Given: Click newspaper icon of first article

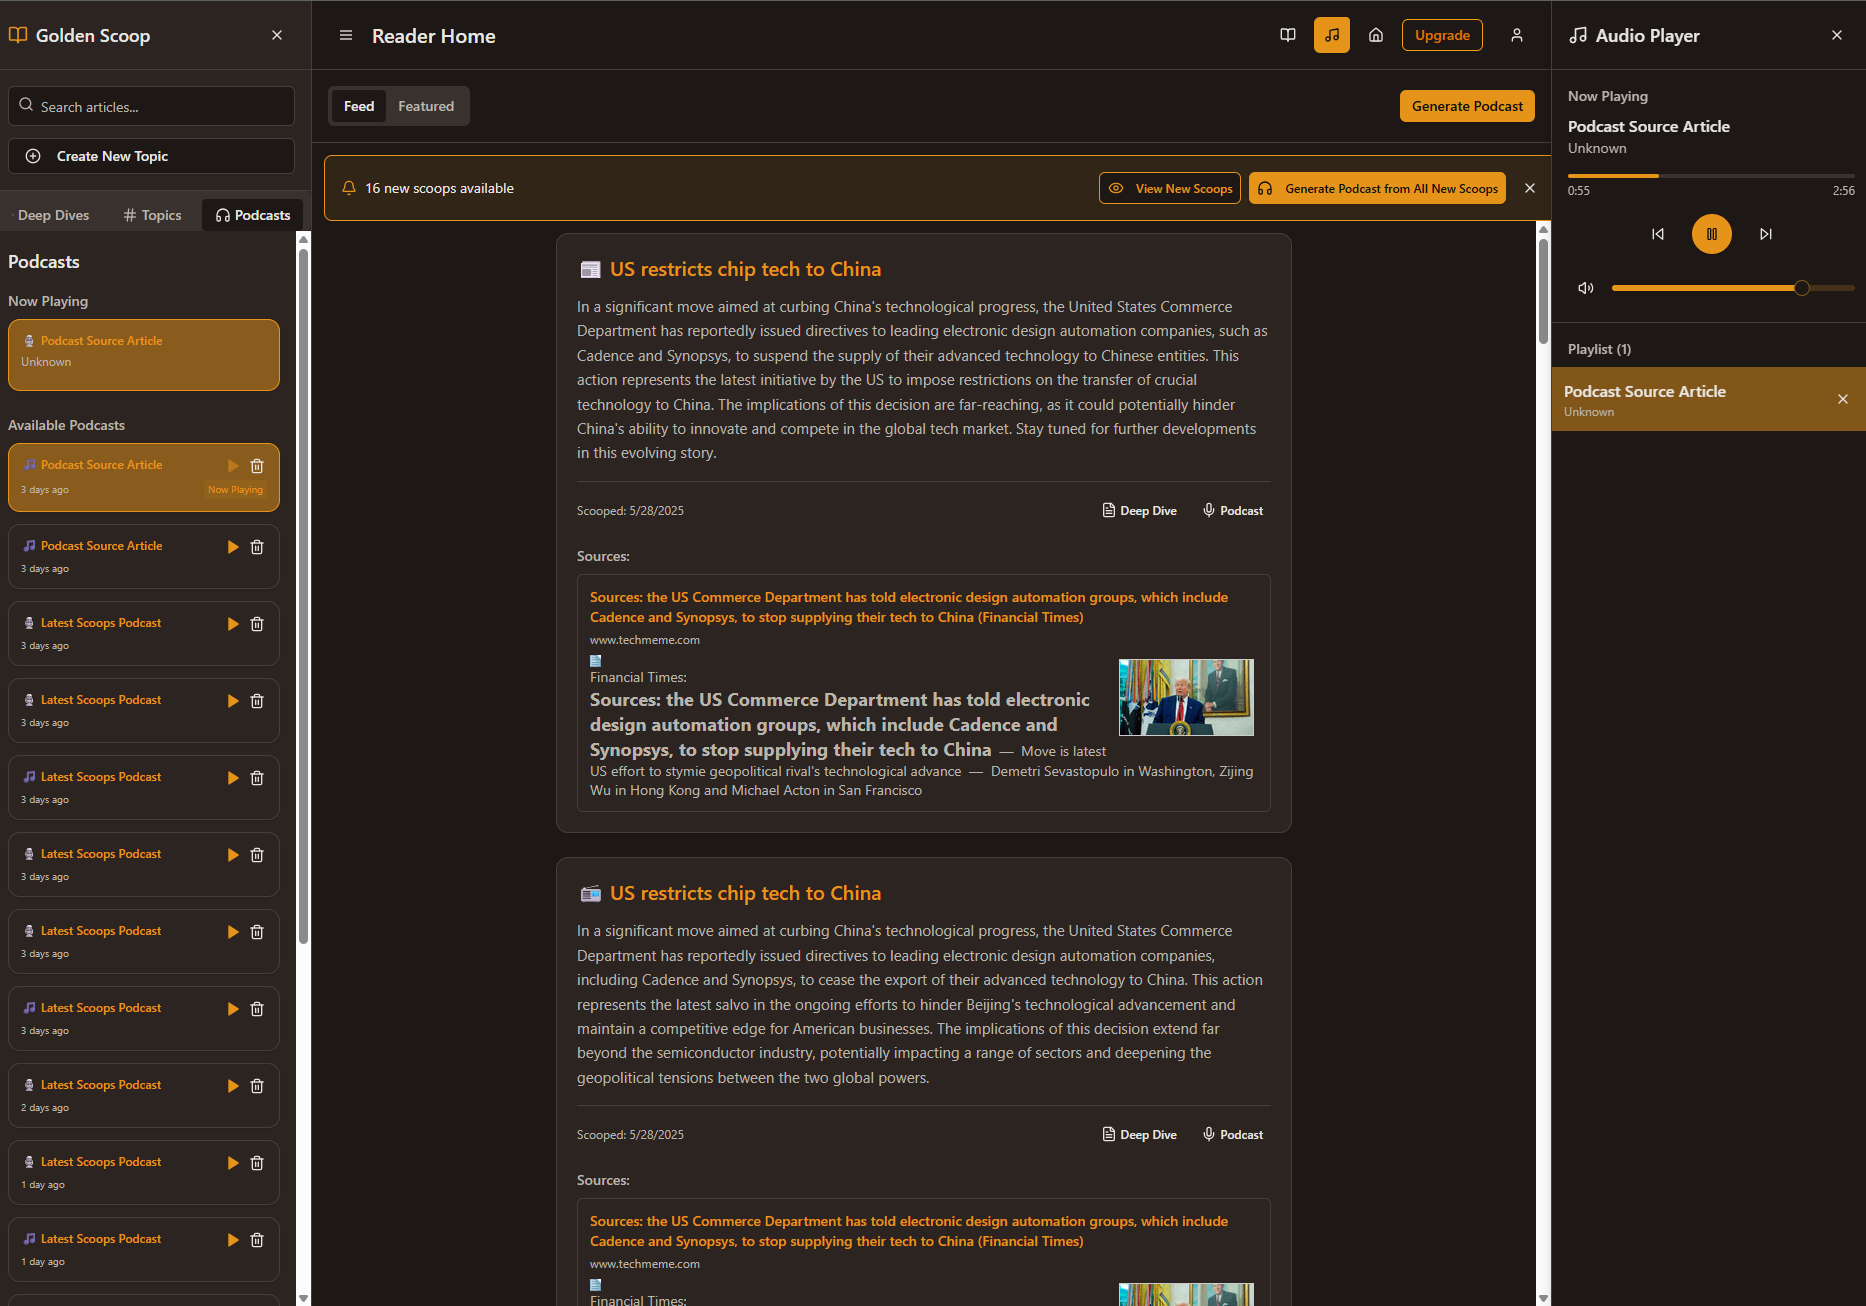Looking at the screenshot, I should (x=590, y=270).
